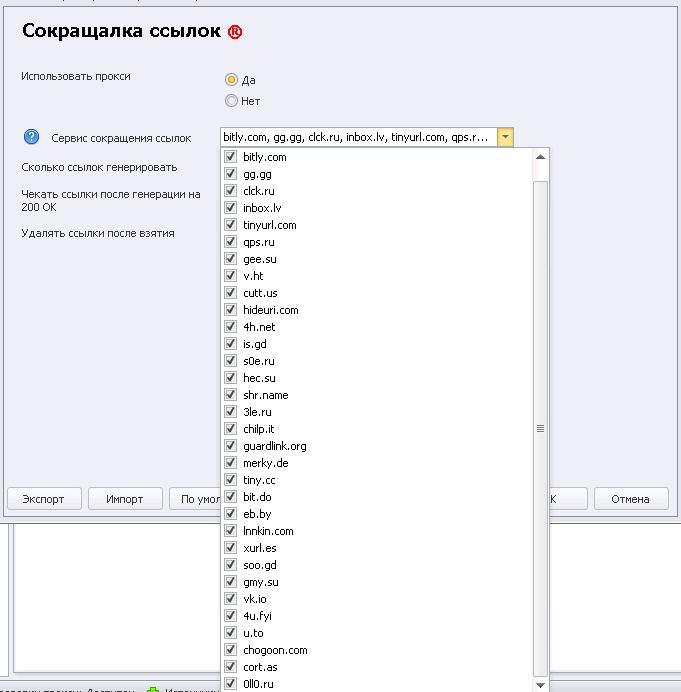
Task: Uncheck the qps.ru checkbox
Action: tap(230, 242)
